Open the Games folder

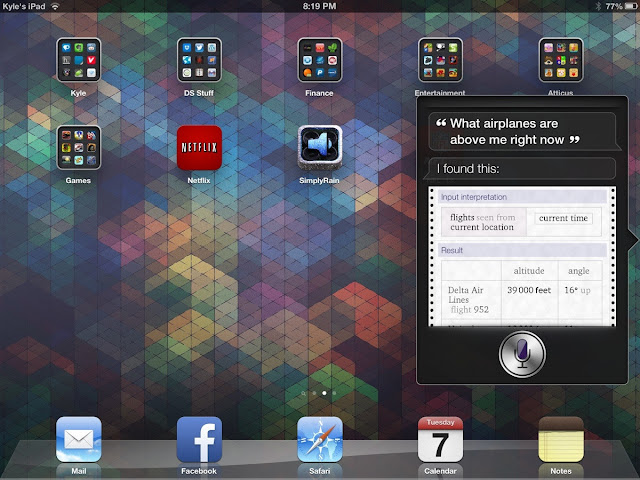point(79,147)
